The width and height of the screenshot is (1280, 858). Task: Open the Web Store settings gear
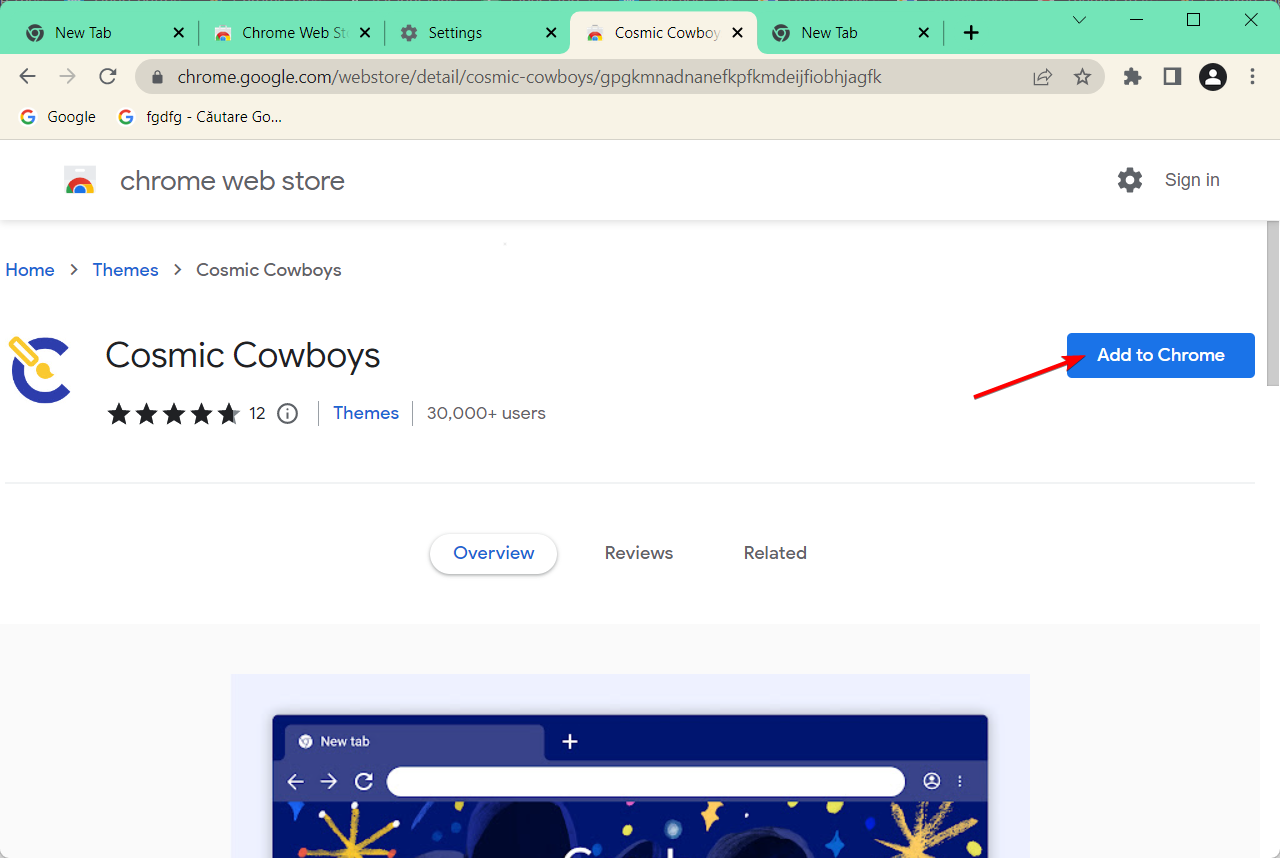pyautogui.click(x=1130, y=180)
